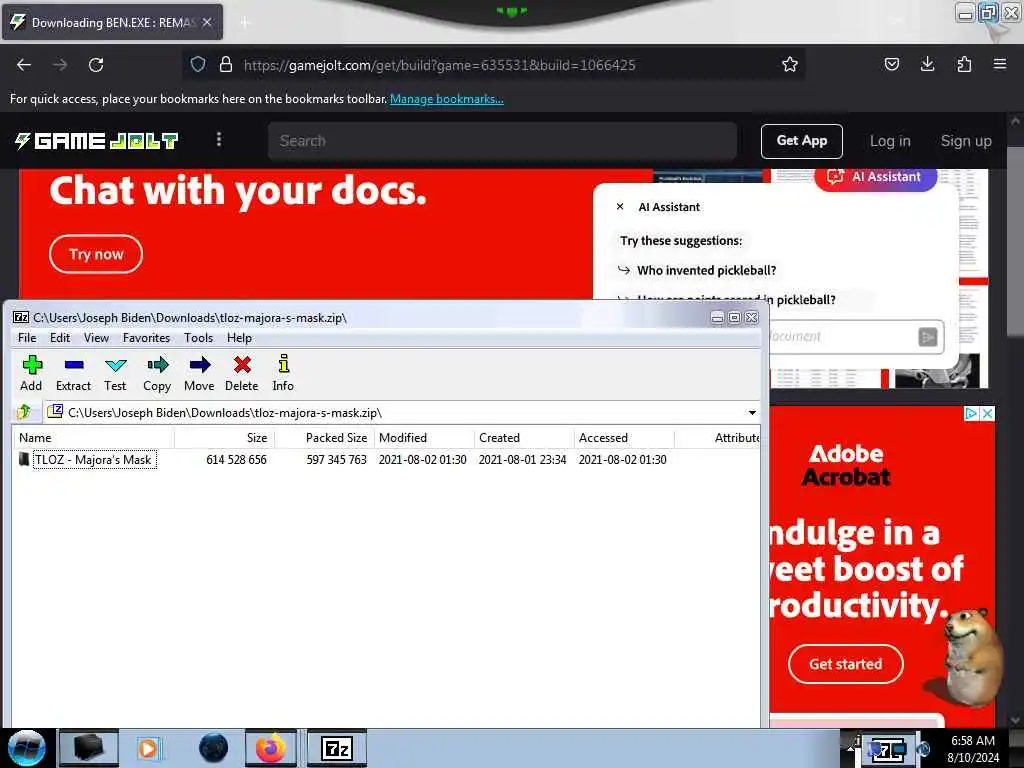Close the AI Assistant panel in the ad
The width and height of the screenshot is (1024, 768).
pyautogui.click(x=620, y=206)
